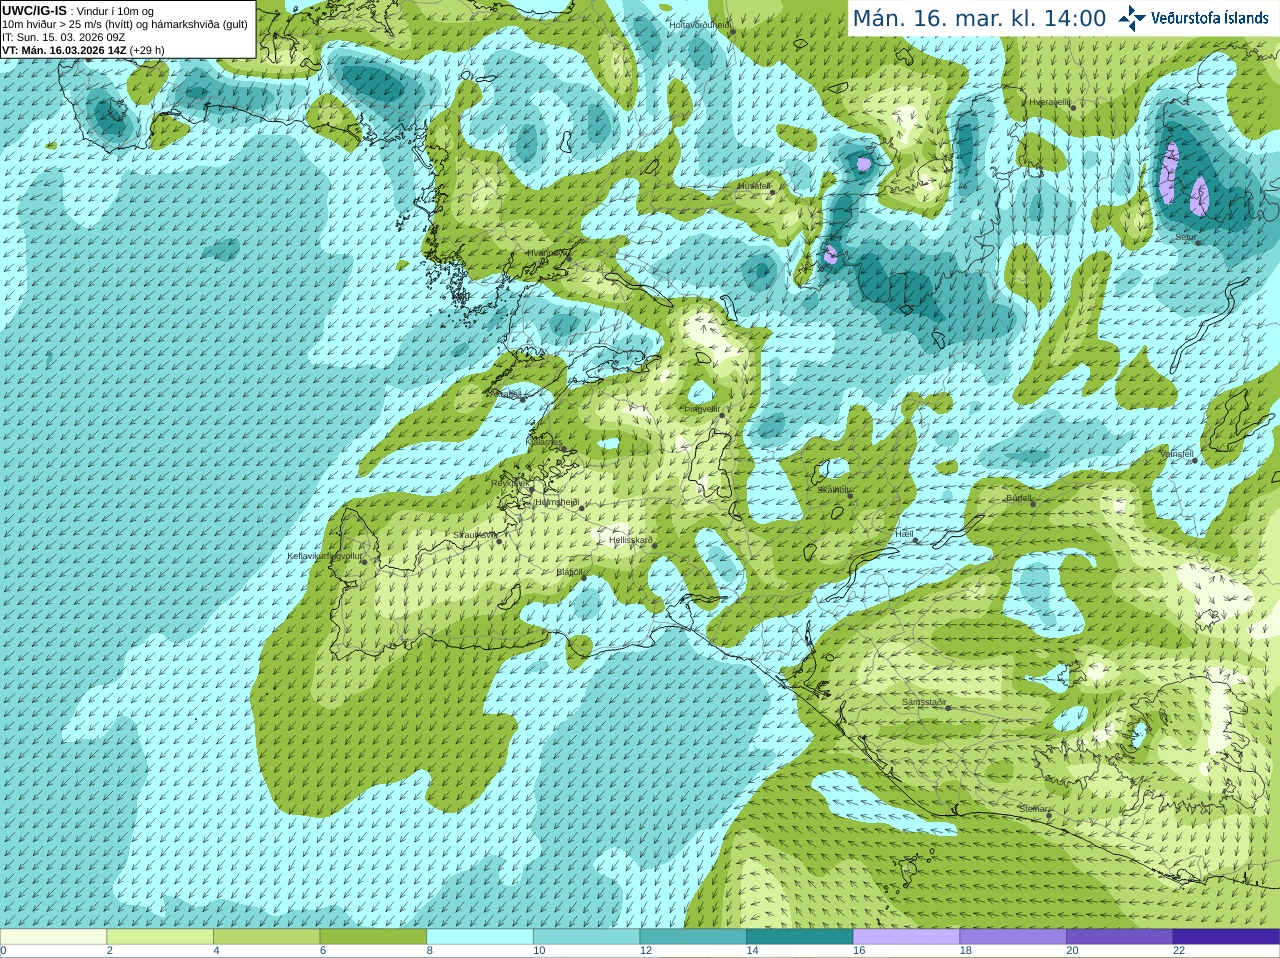Click the Þingvellir station label
Screen dimensions: 1280x958
pos(702,408)
